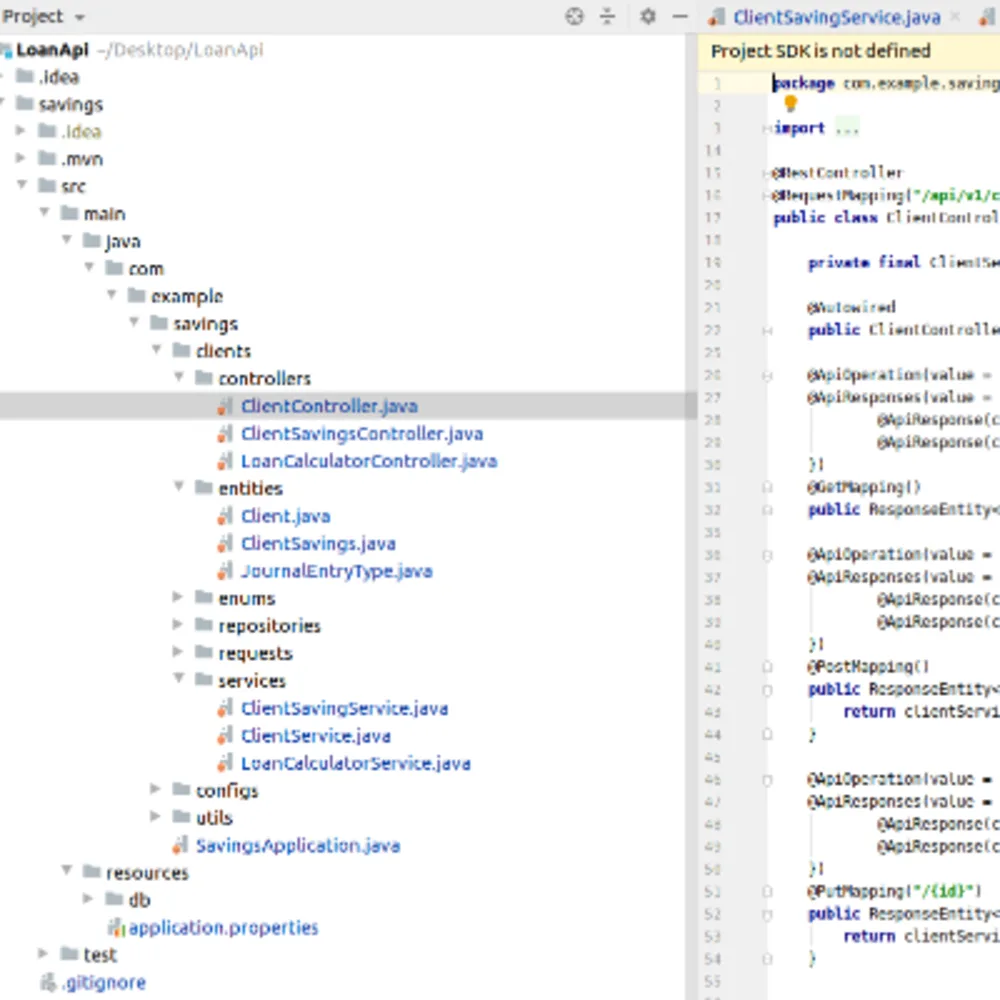Screen dimensions: 1000x1000
Task: Select the LoanApi project root
Action: click(52, 50)
